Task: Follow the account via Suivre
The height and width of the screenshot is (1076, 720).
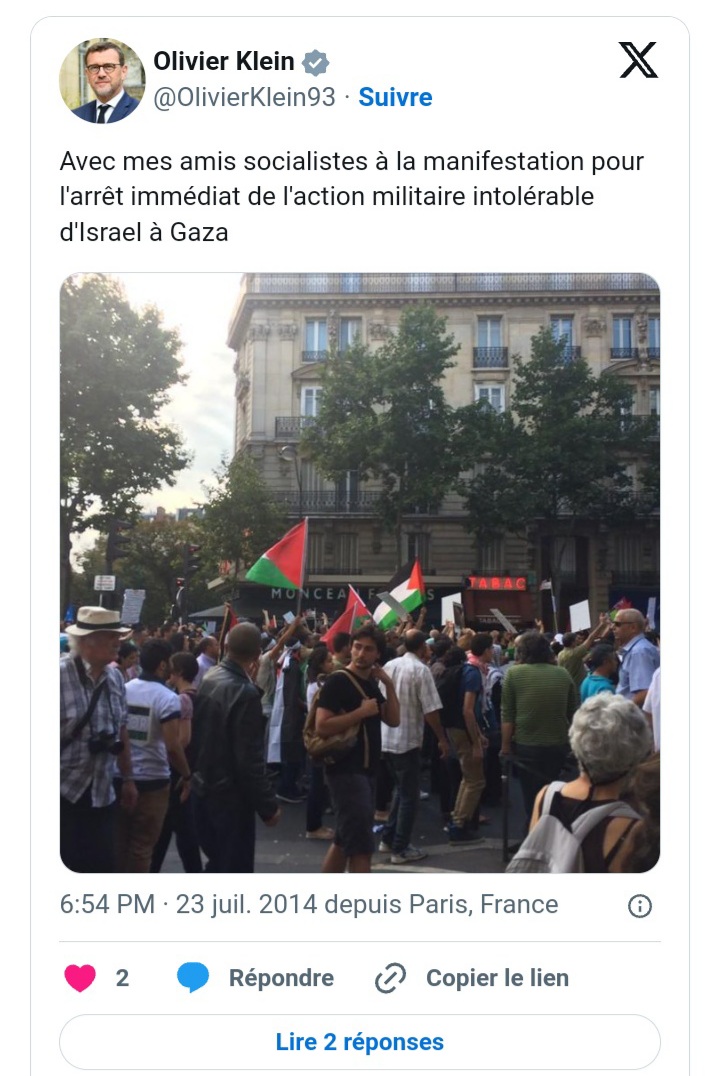Action: (395, 97)
